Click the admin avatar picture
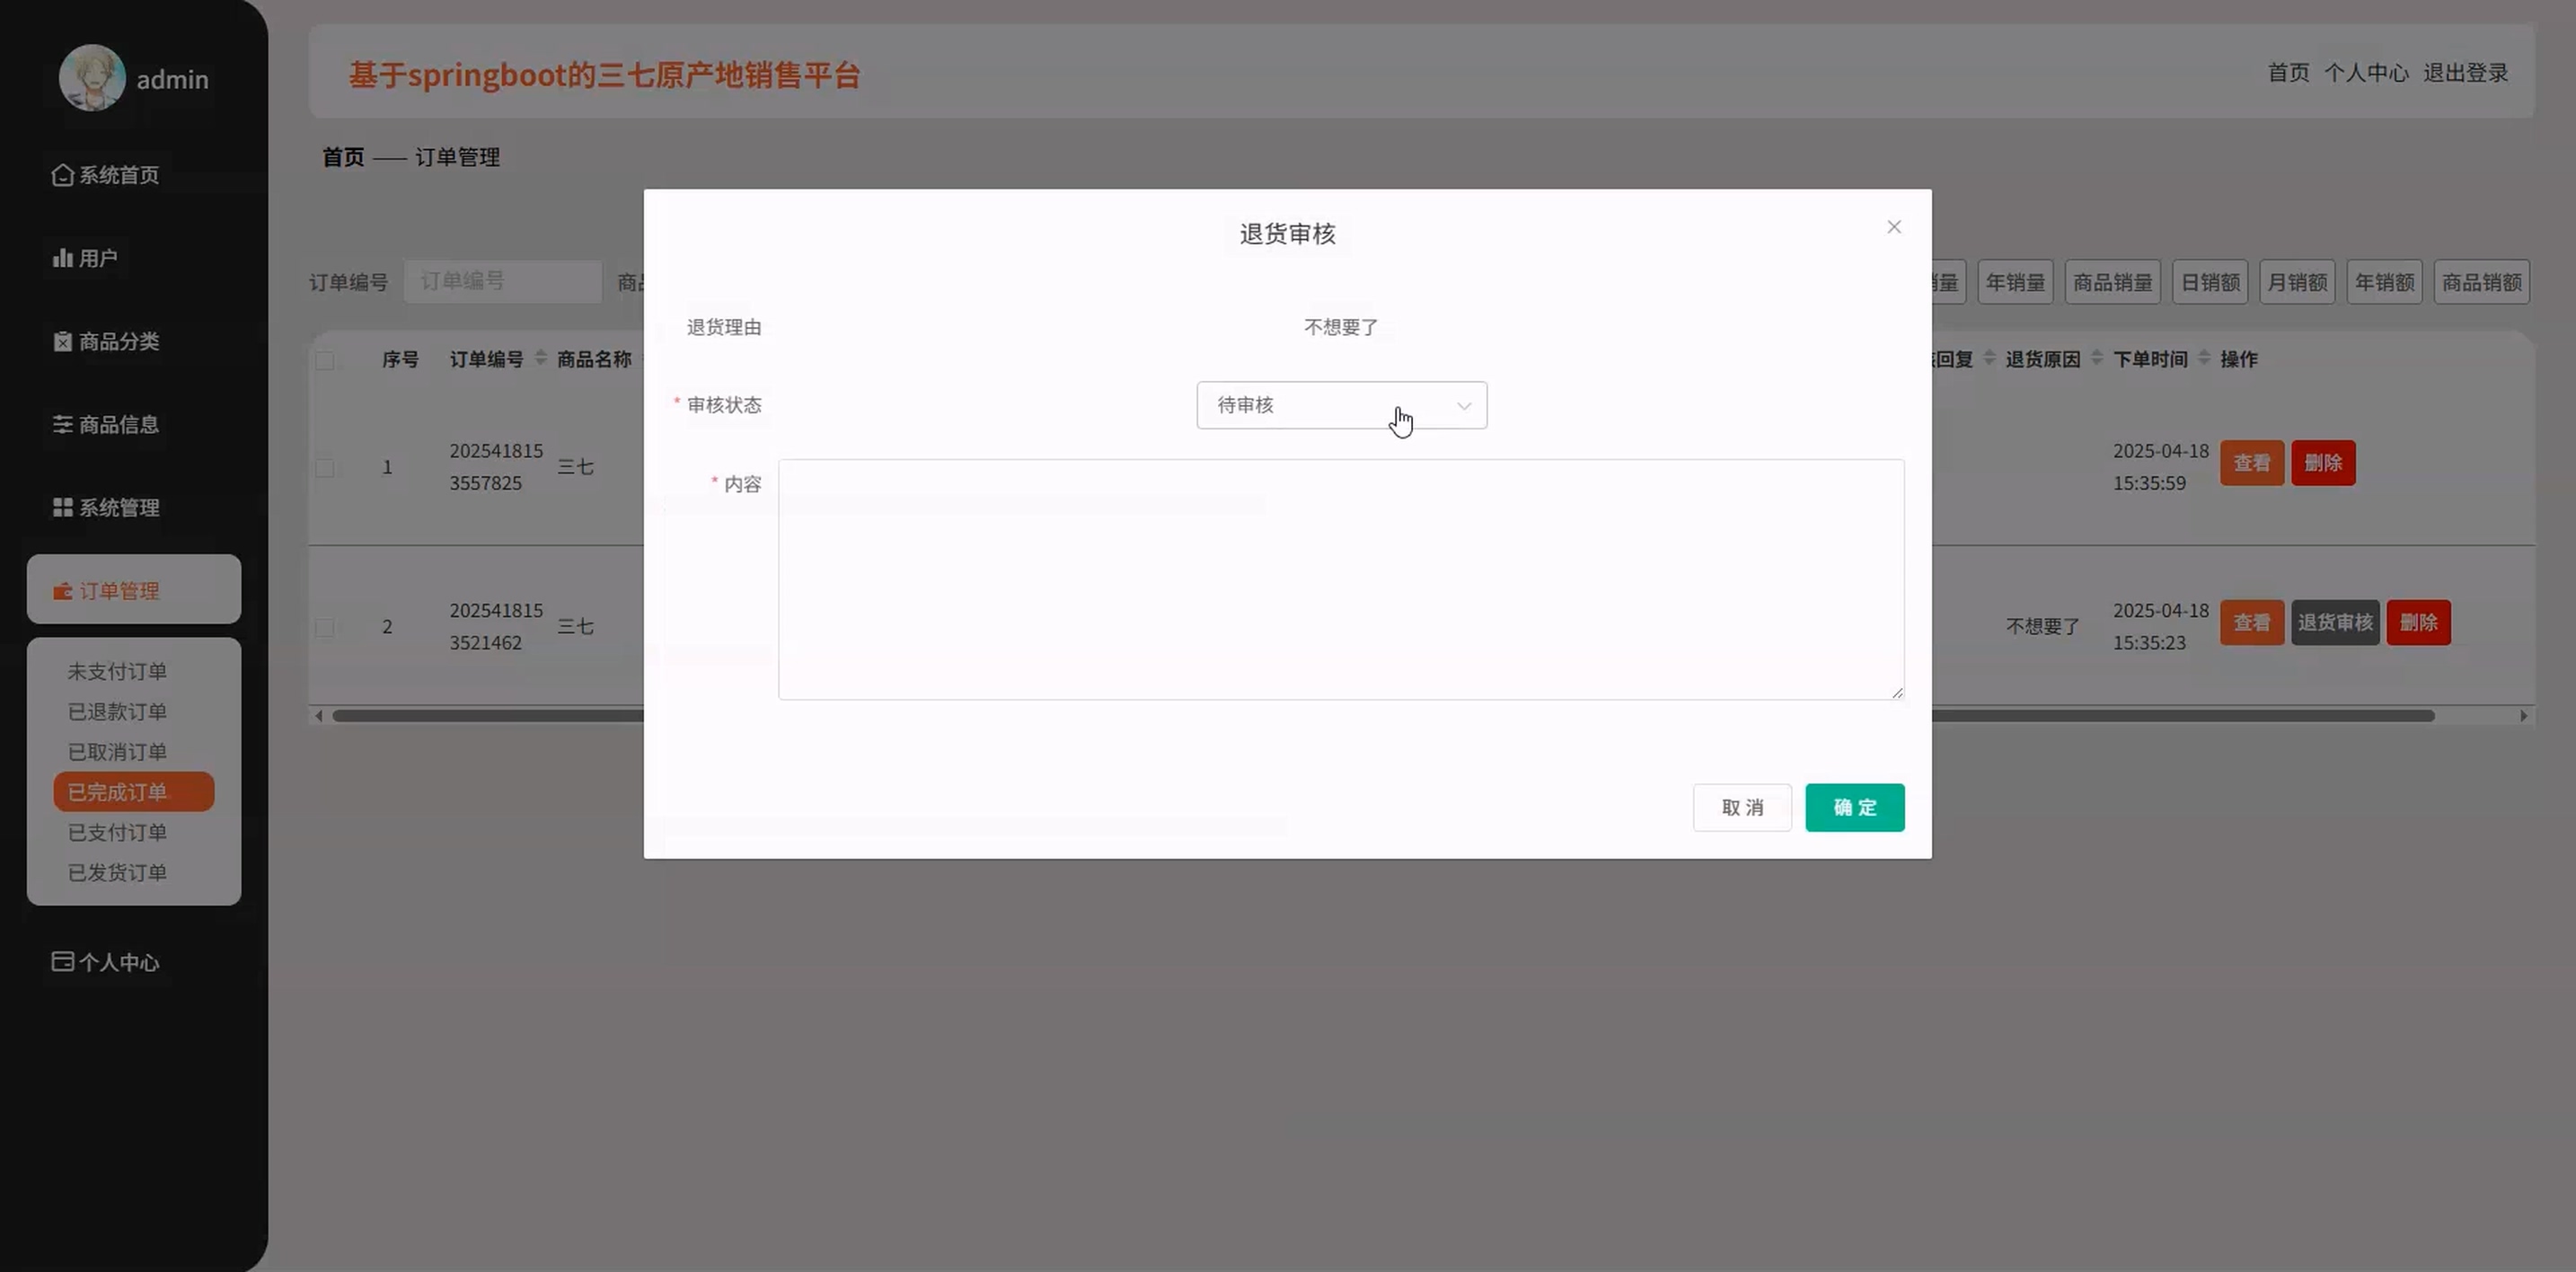Screen dimensions: 2576x1272 tap(92, 78)
